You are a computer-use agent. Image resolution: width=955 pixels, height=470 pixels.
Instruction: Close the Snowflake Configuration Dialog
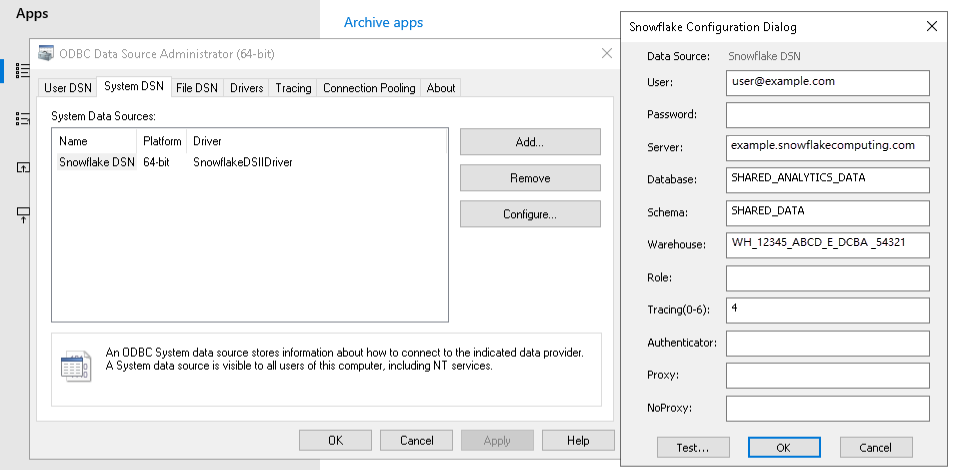931,26
